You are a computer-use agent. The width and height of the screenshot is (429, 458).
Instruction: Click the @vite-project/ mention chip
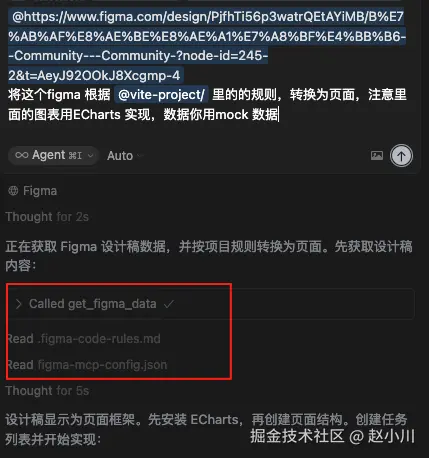(x=161, y=95)
